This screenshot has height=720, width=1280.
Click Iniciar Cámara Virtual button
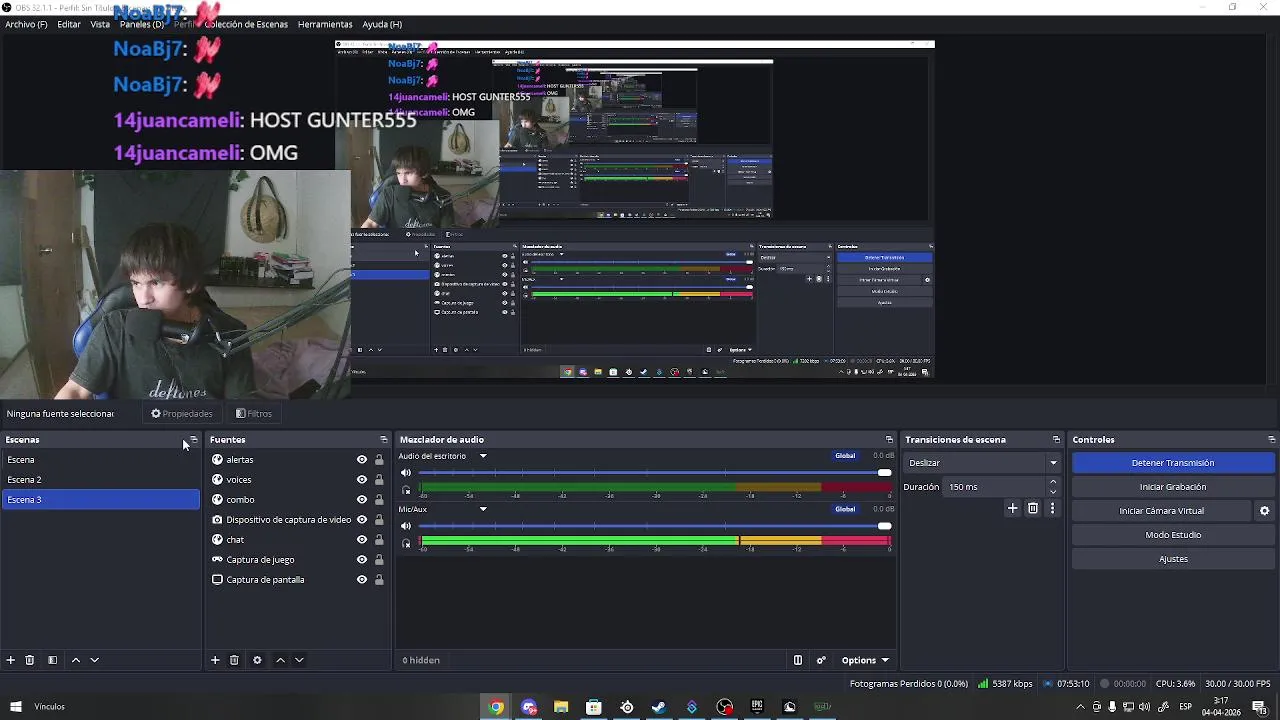[x=1161, y=511]
